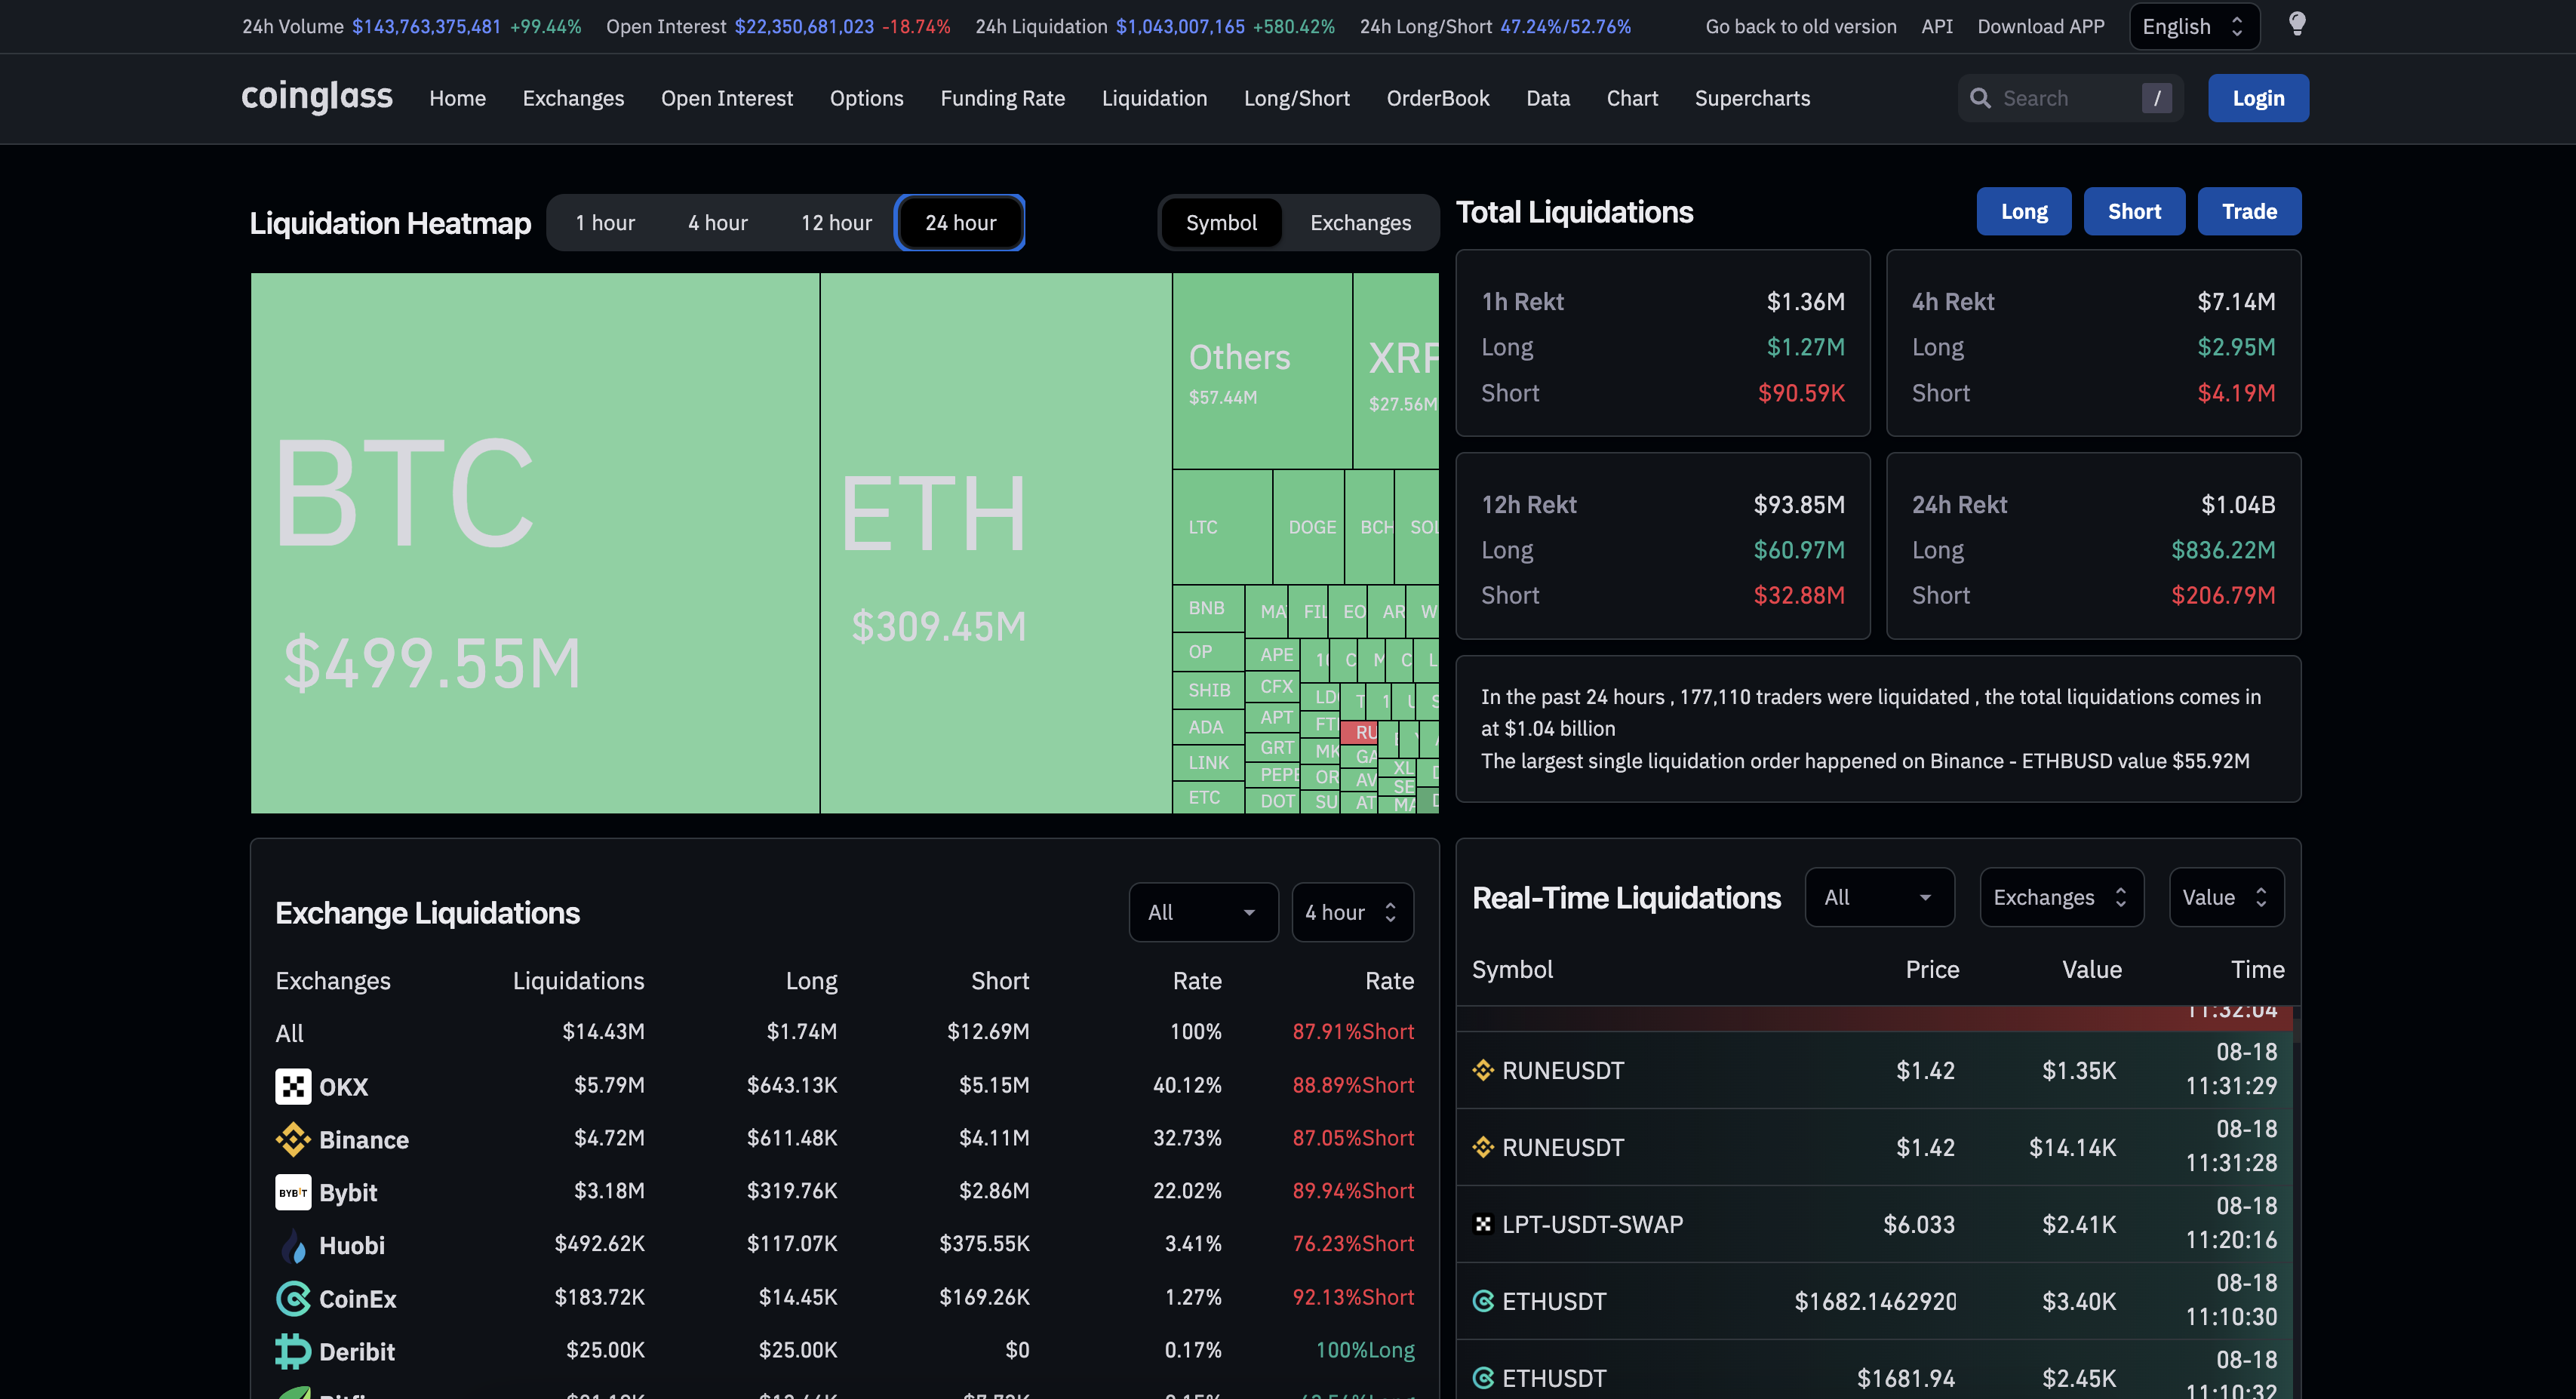Click the Huobi flame logo icon

click(x=293, y=1245)
